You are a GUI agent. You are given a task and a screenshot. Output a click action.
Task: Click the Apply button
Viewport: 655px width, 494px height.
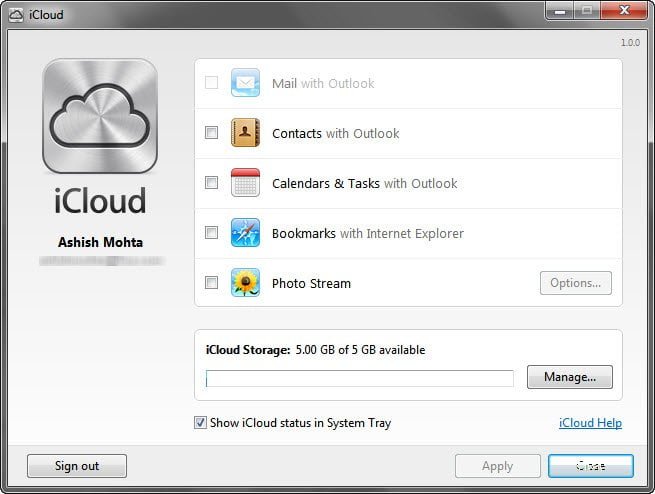498,466
